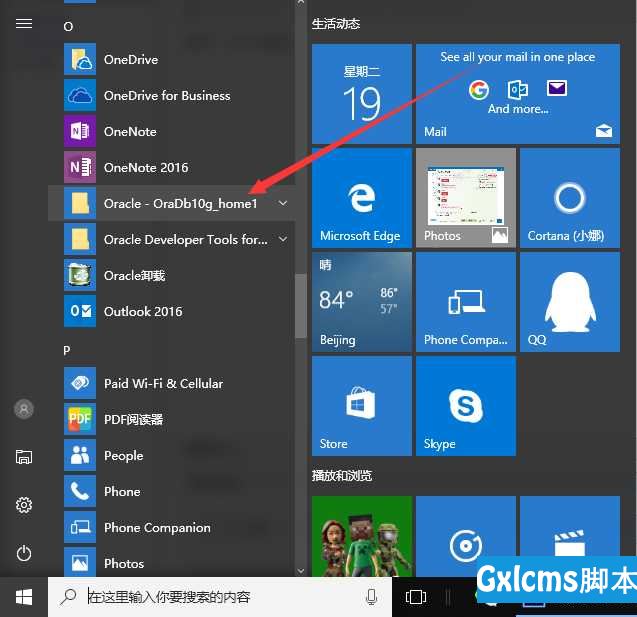Open the Movies & TV clapperboard tile
This screenshot has width=637, height=617.
[570, 528]
